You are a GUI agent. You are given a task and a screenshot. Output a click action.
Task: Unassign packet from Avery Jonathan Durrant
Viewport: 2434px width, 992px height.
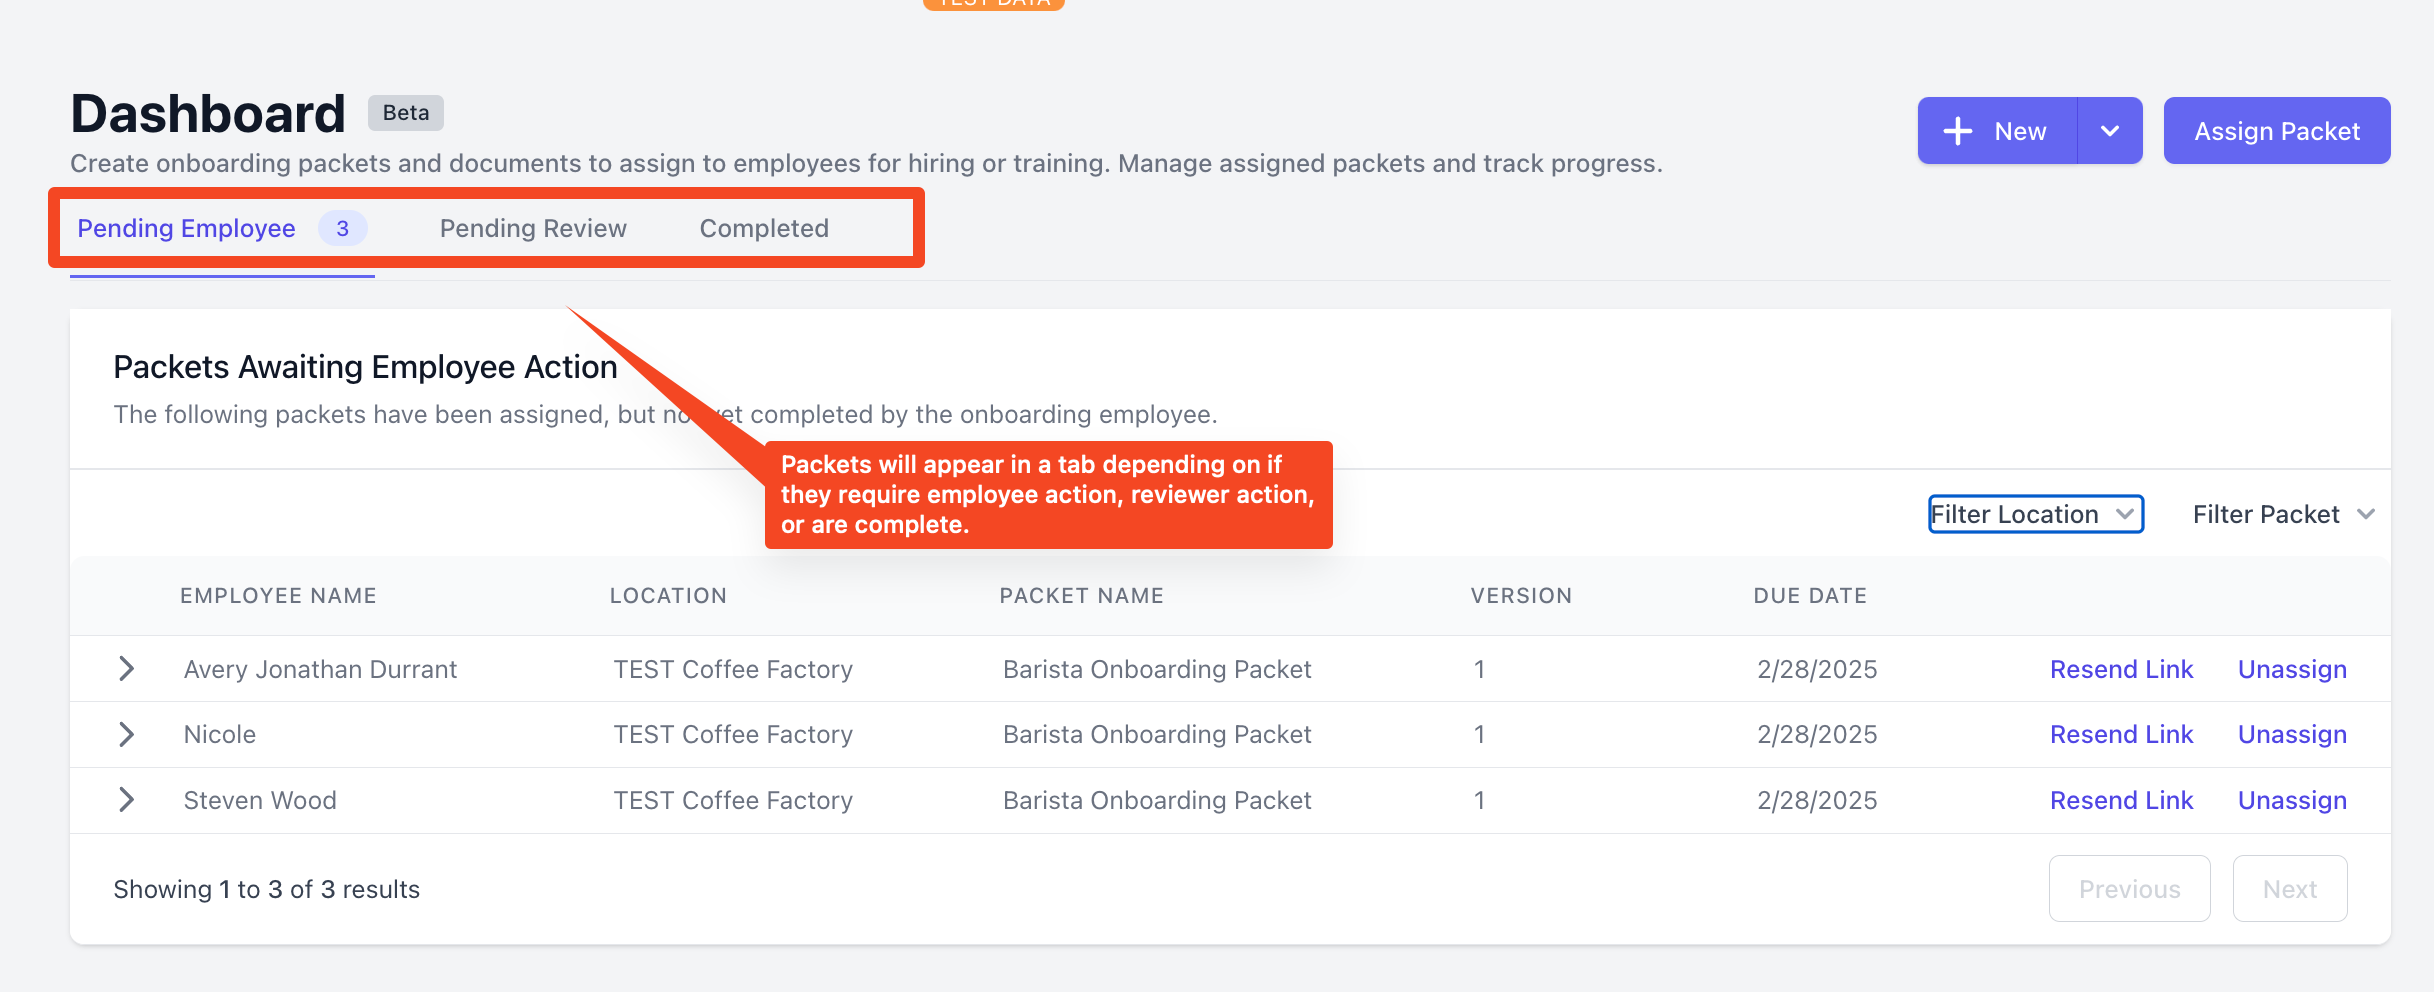point(2292,669)
